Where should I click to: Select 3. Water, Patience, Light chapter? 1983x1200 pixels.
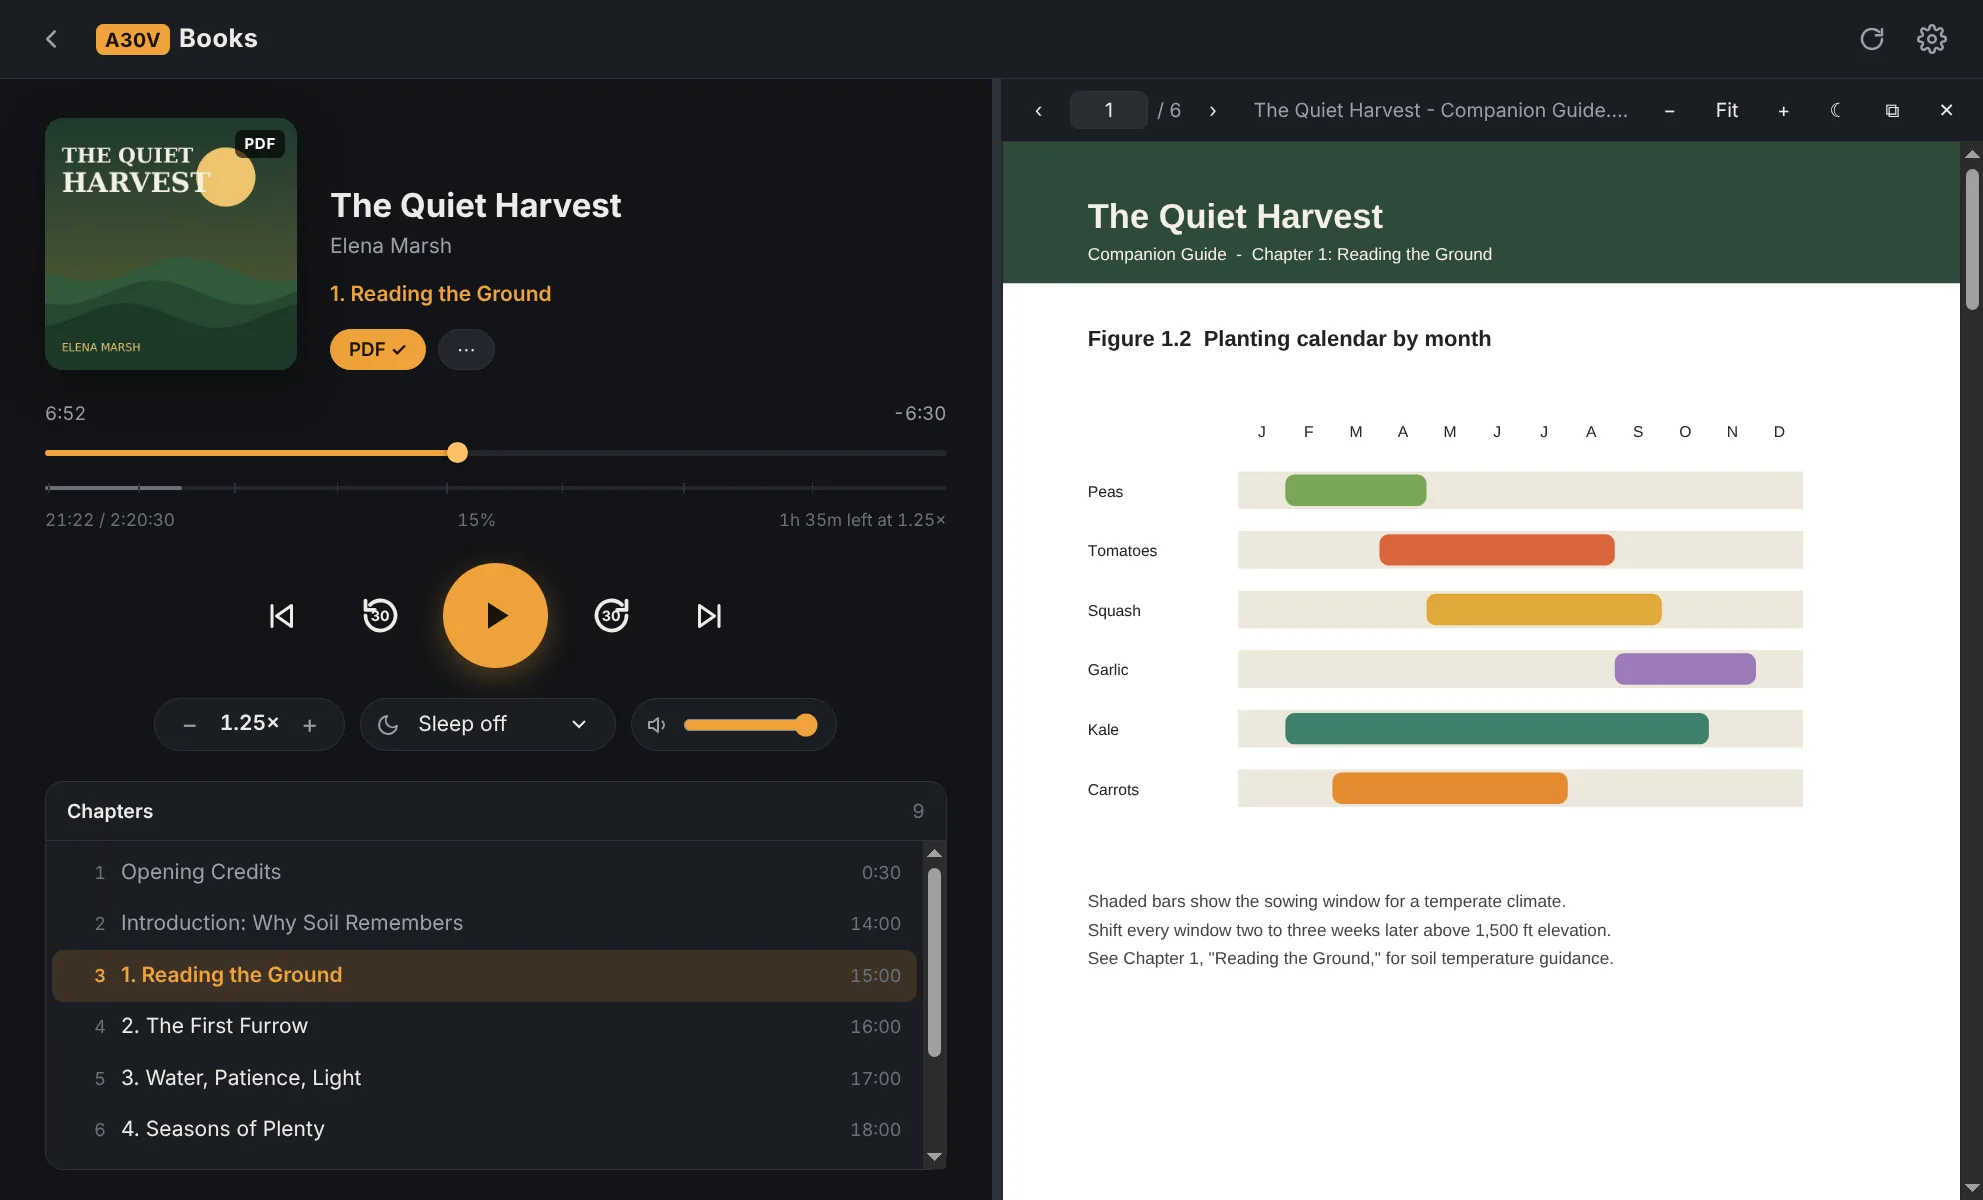(x=484, y=1078)
